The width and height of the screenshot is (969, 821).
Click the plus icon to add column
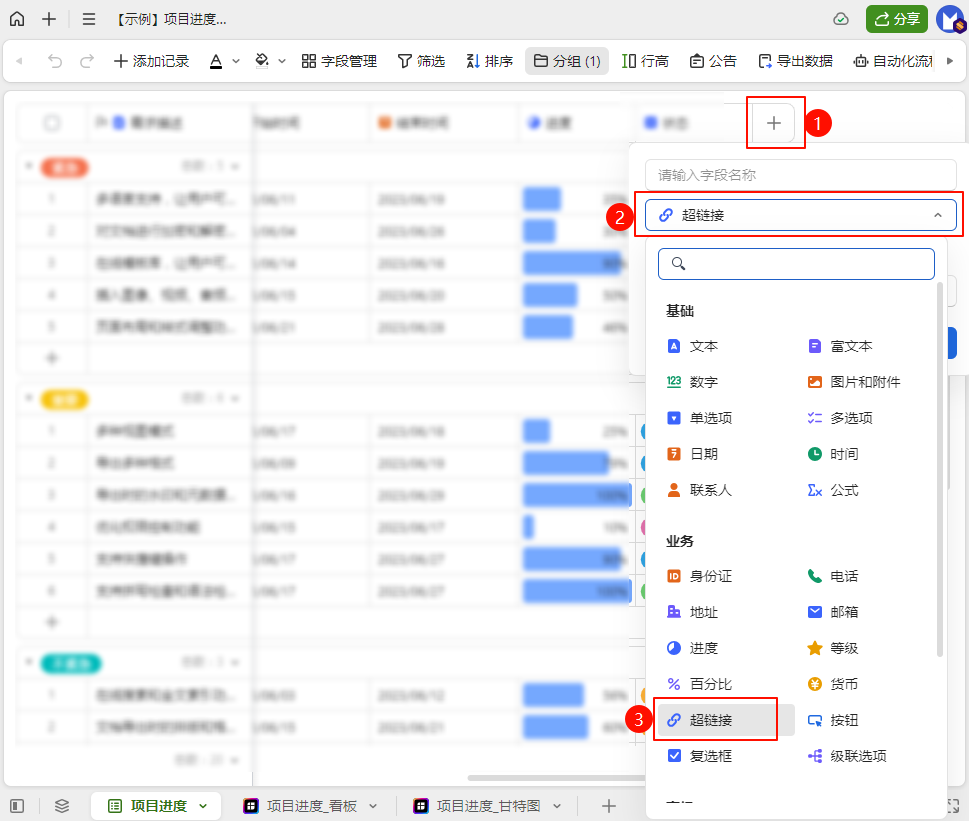773,123
